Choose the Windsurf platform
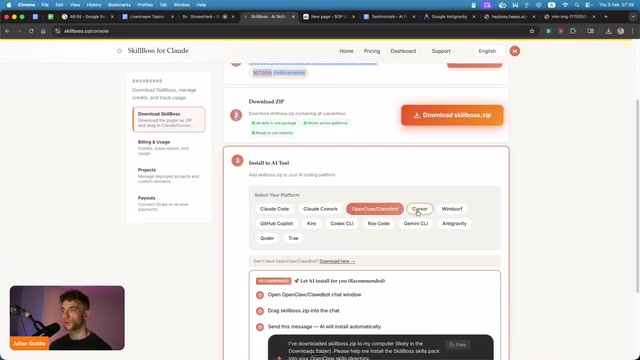Screen dimensions: 640x360 [452, 209]
